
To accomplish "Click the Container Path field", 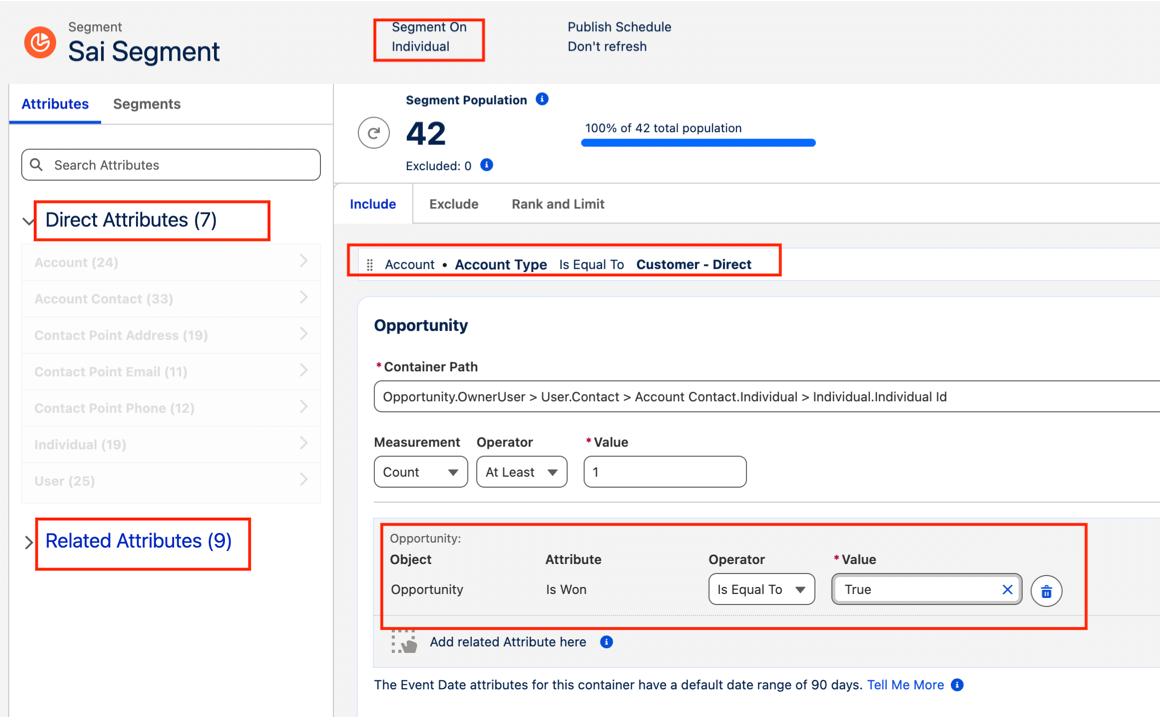I will [x=767, y=397].
